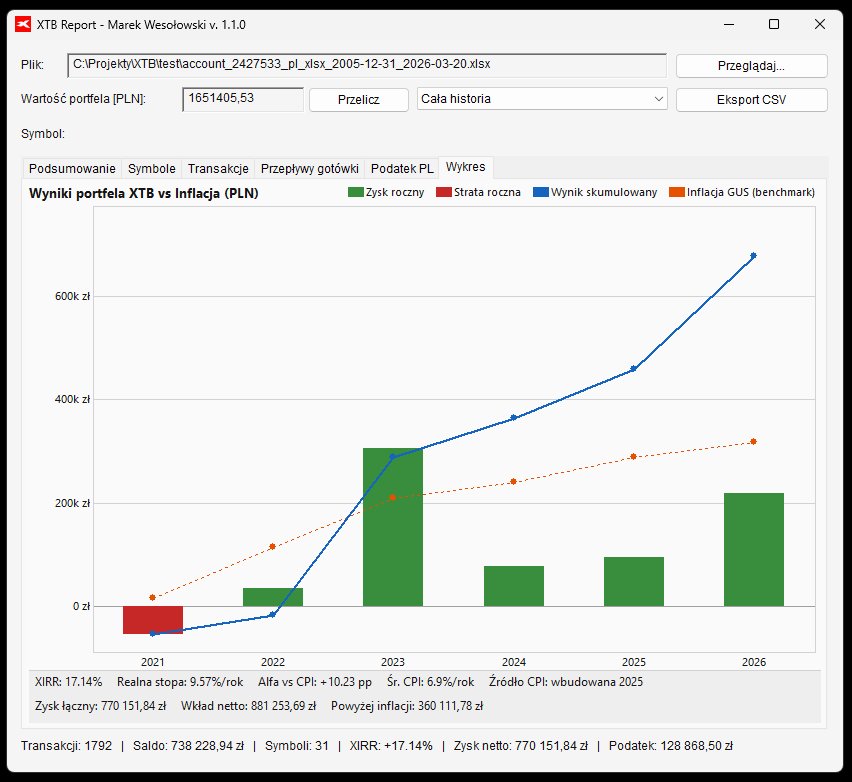Click the 0 zł axis label
The width and height of the screenshot is (852, 782).
coord(82,606)
